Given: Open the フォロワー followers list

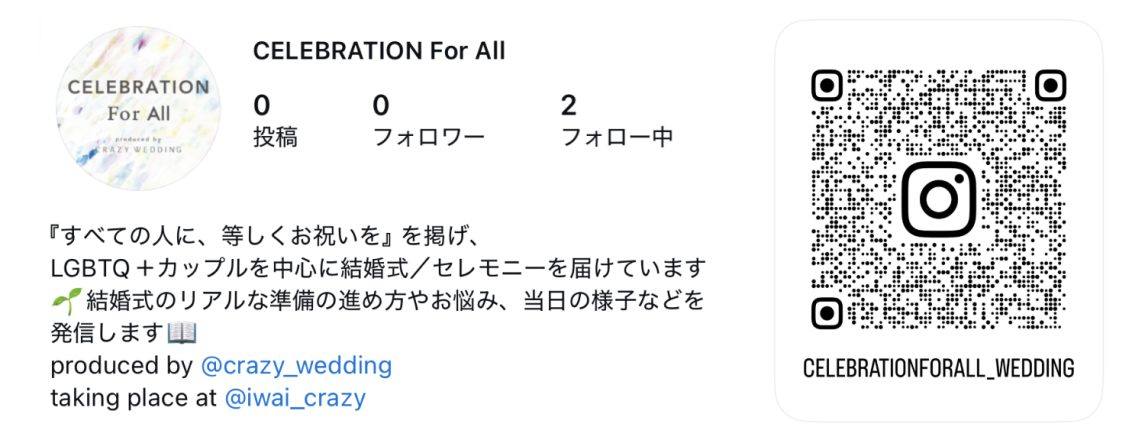Looking at the screenshot, I should pyautogui.click(x=427, y=121).
